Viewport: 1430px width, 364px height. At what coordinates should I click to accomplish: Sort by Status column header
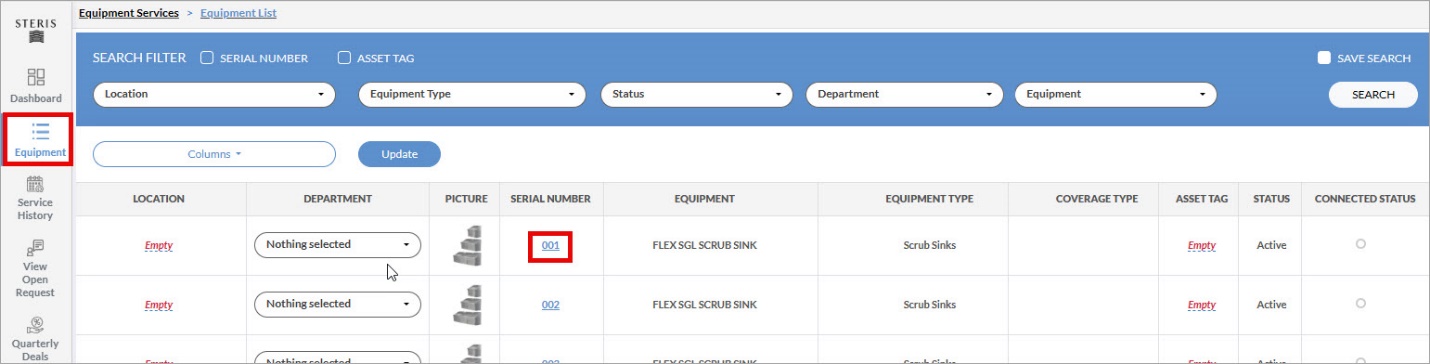coord(1271,199)
